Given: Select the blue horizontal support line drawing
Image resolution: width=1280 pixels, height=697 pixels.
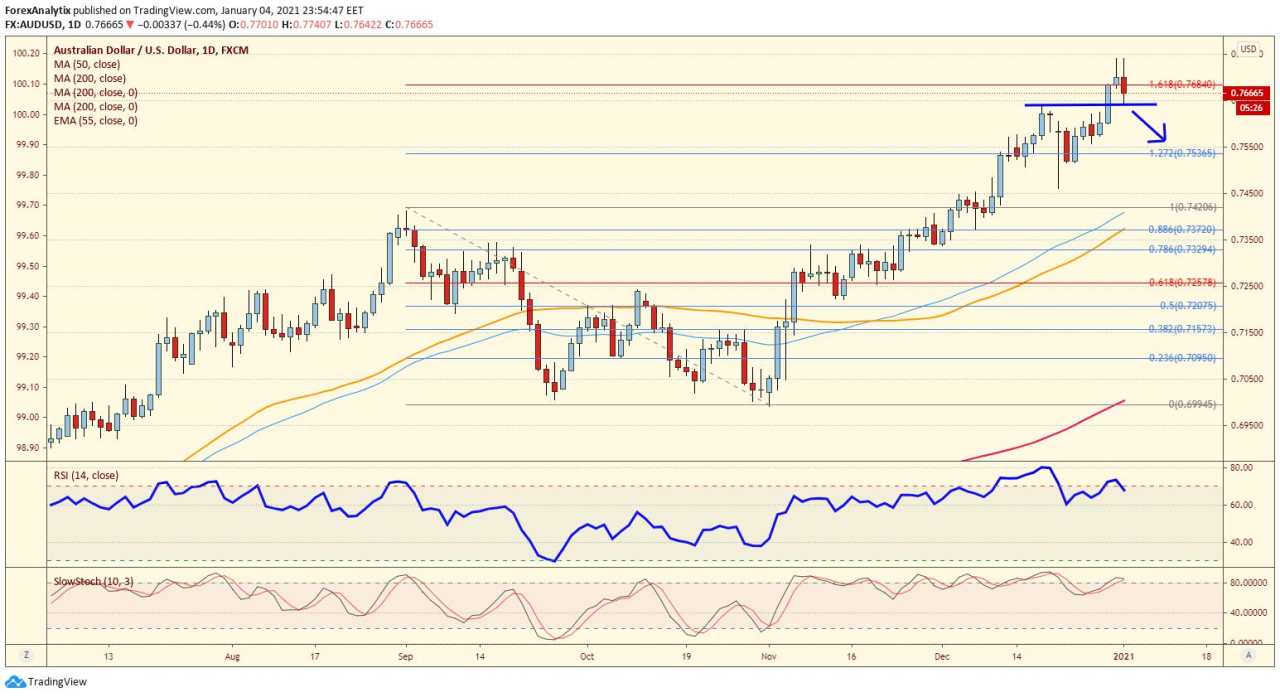Looking at the screenshot, I should (1090, 104).
